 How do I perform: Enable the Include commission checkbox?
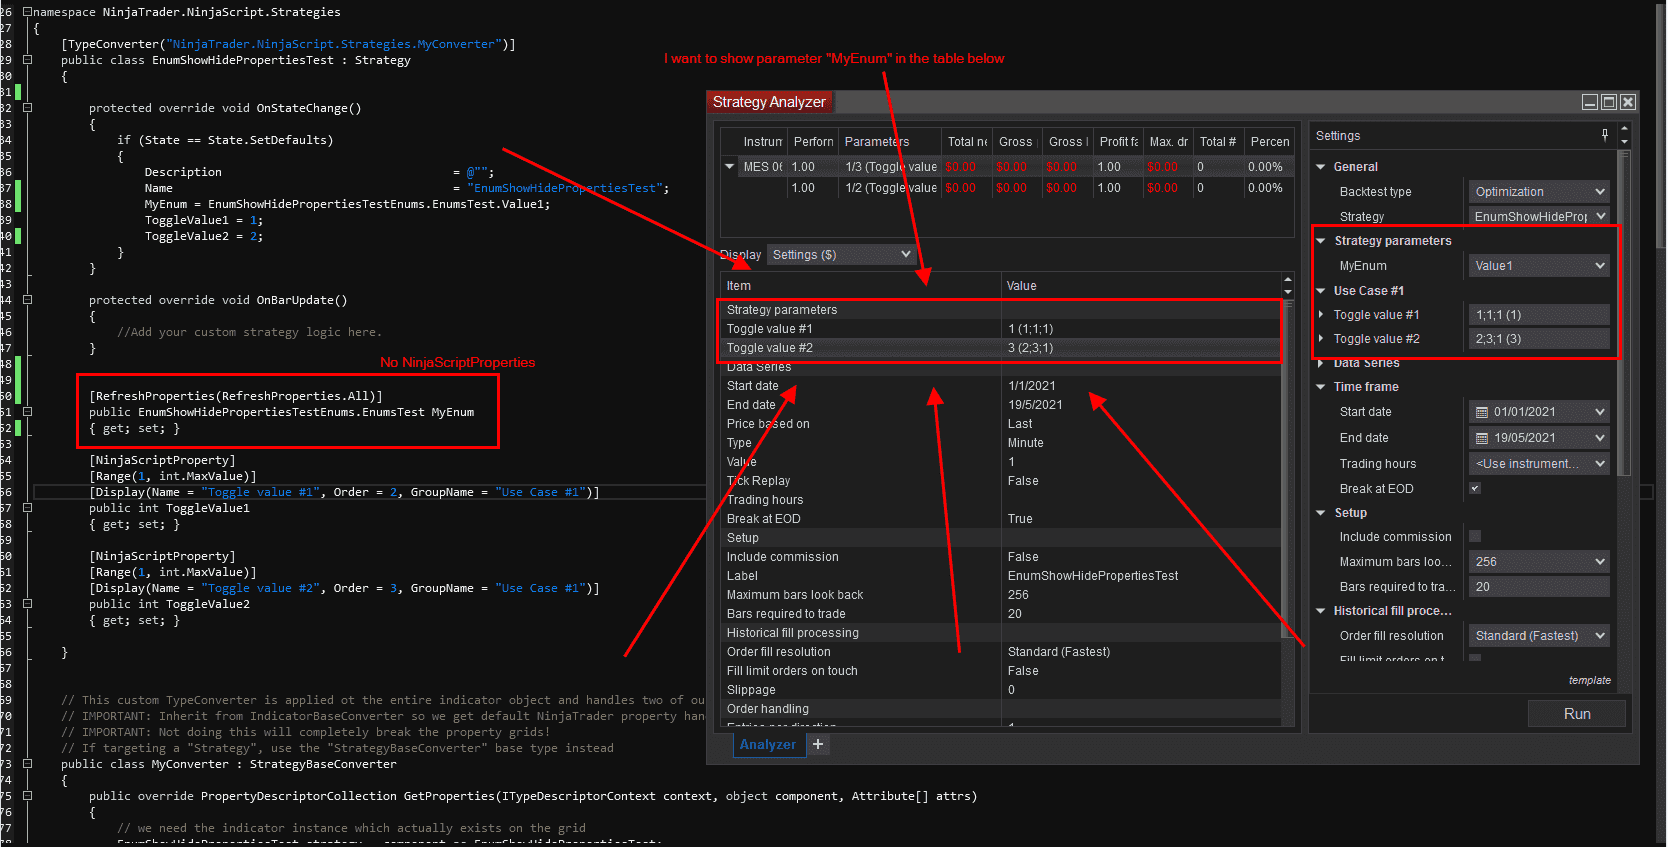[x=1475, y=537]
